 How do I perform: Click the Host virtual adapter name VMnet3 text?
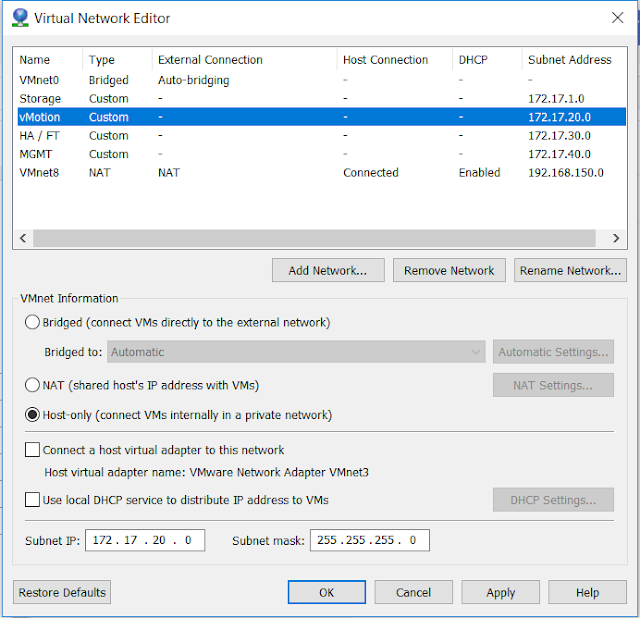[x=207, y=472]
